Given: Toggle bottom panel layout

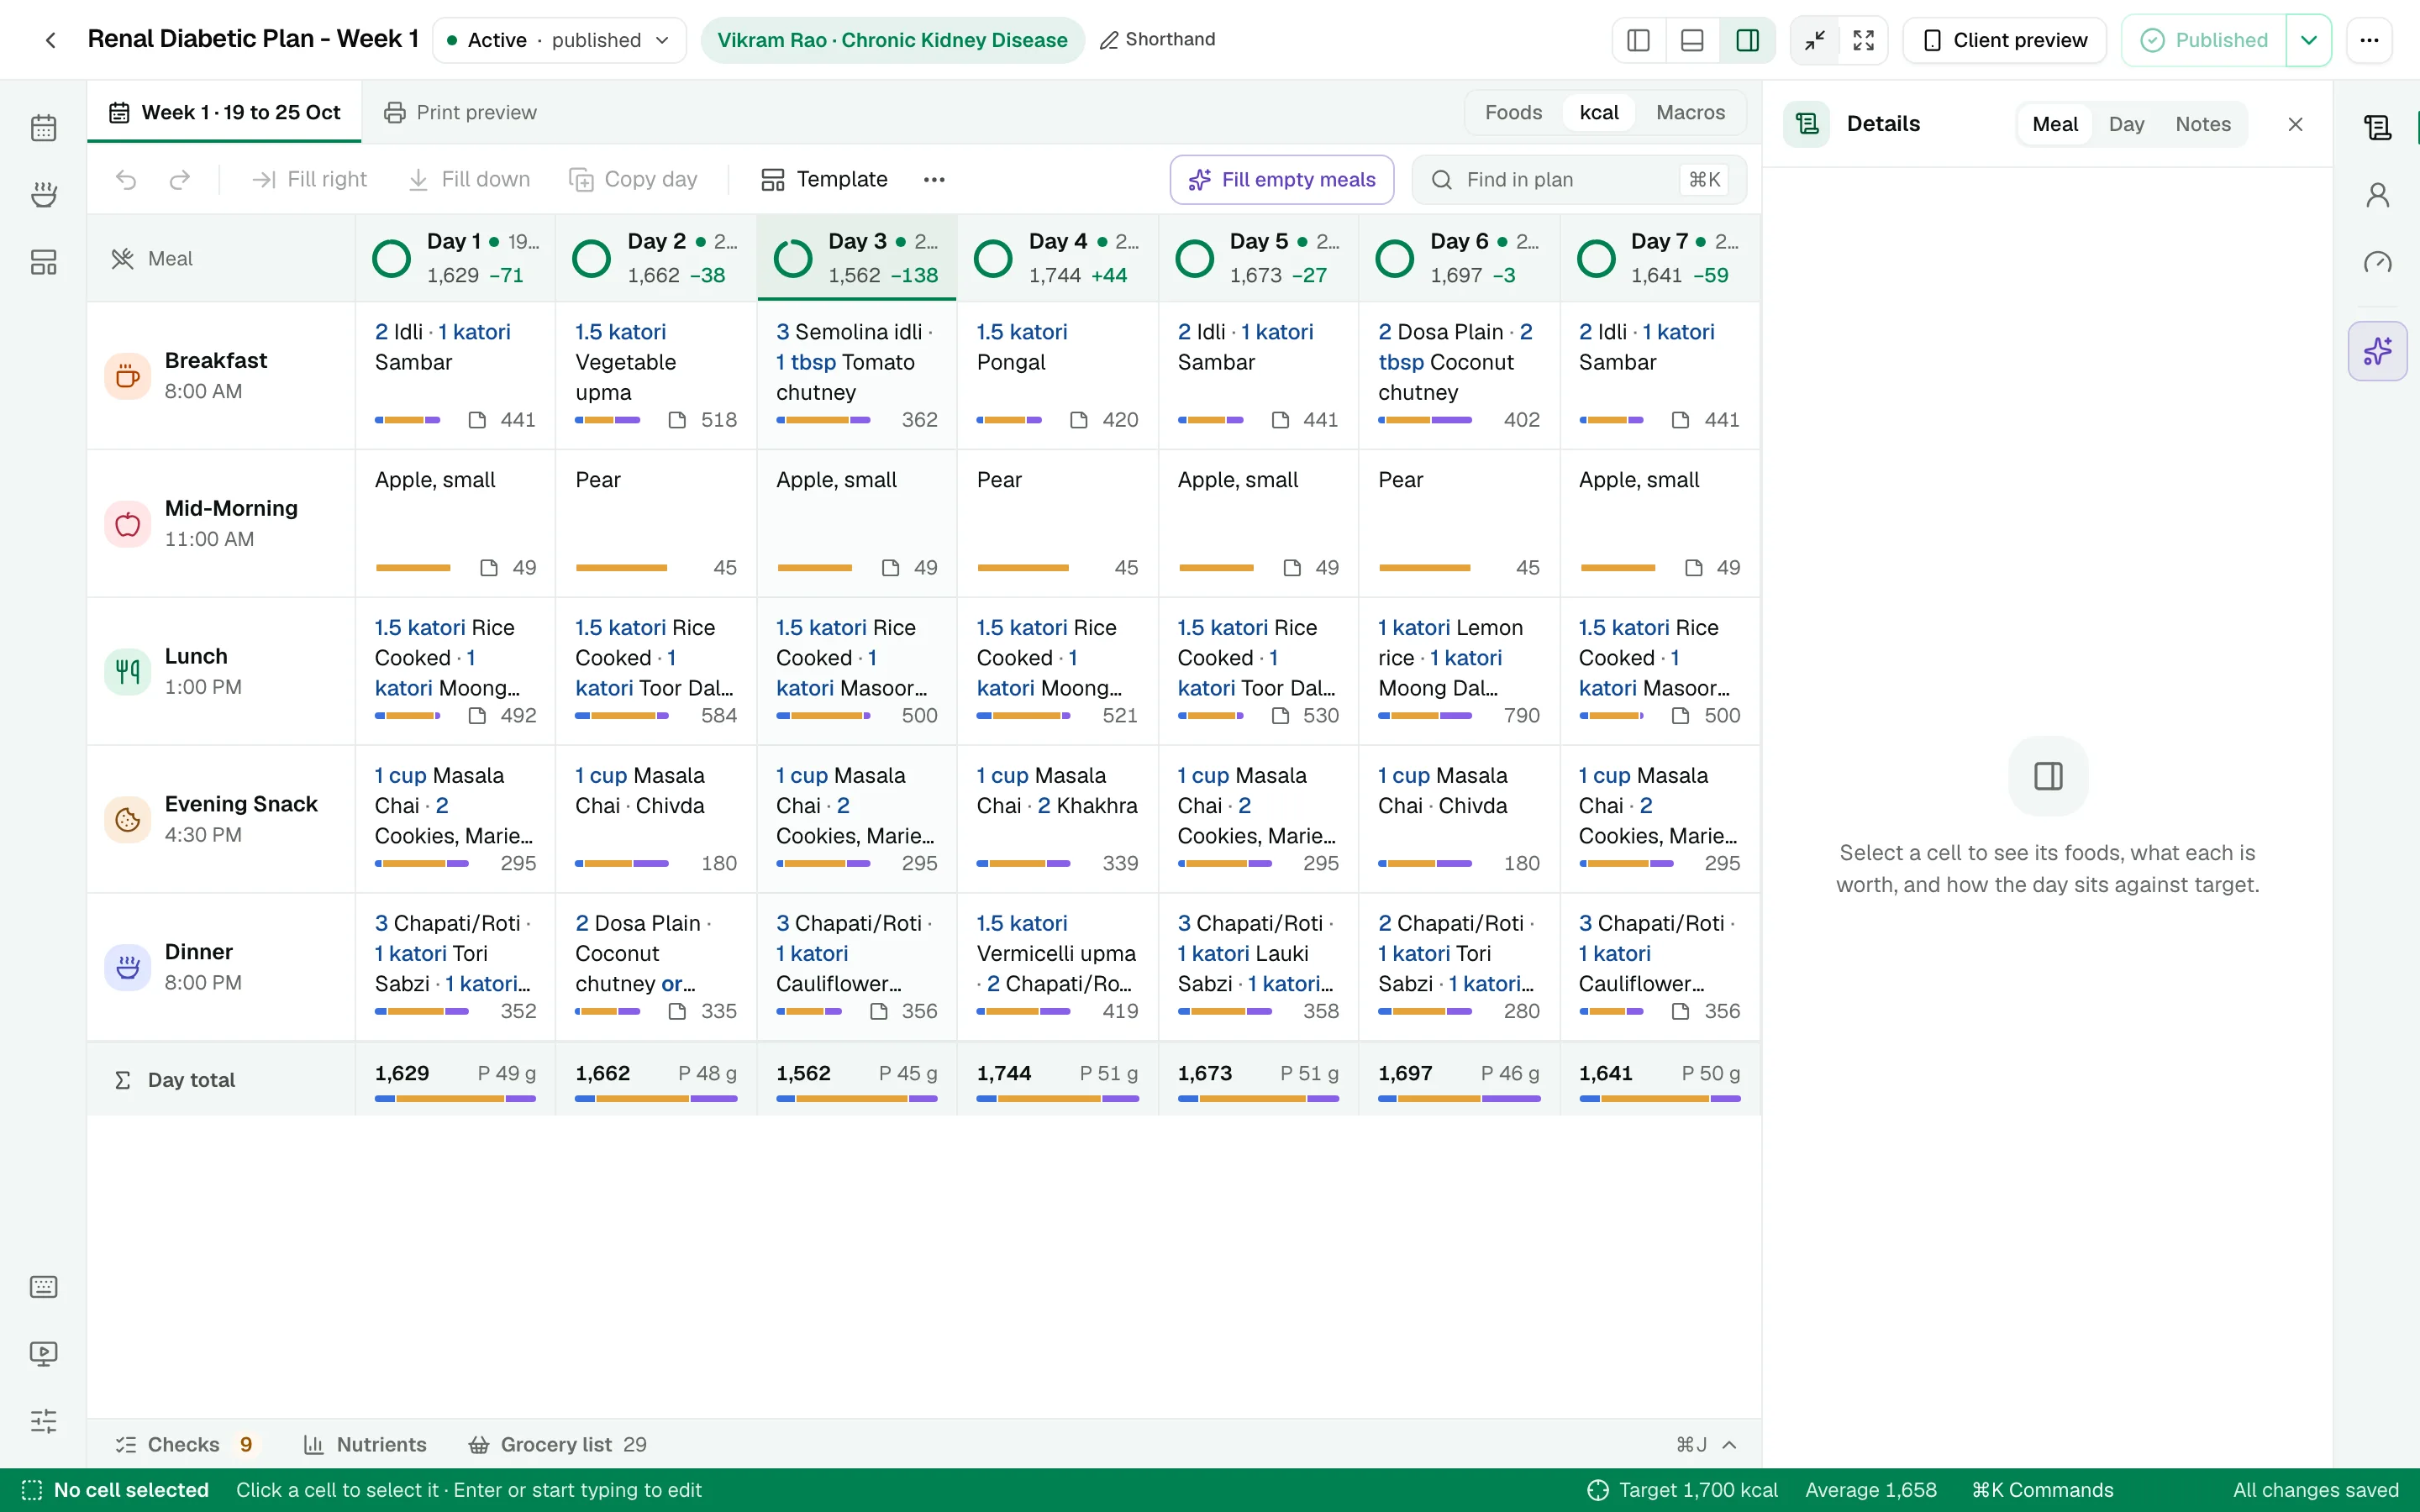Looking at the screenshot, I should click(1692, 40).
